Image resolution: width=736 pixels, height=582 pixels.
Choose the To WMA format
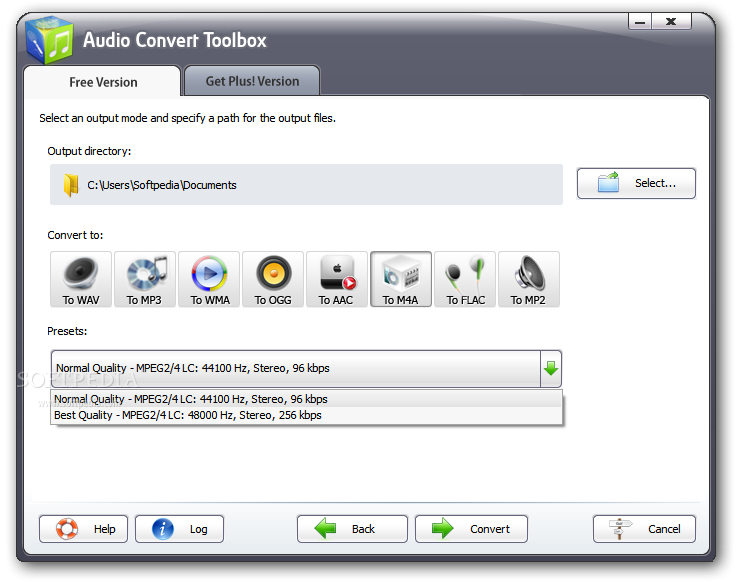click(x=209, y=279)
